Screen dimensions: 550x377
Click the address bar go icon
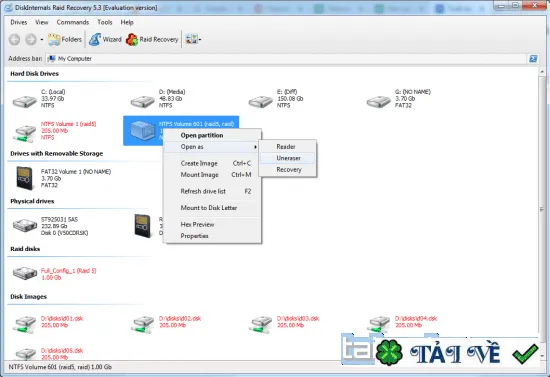point(533,59)
